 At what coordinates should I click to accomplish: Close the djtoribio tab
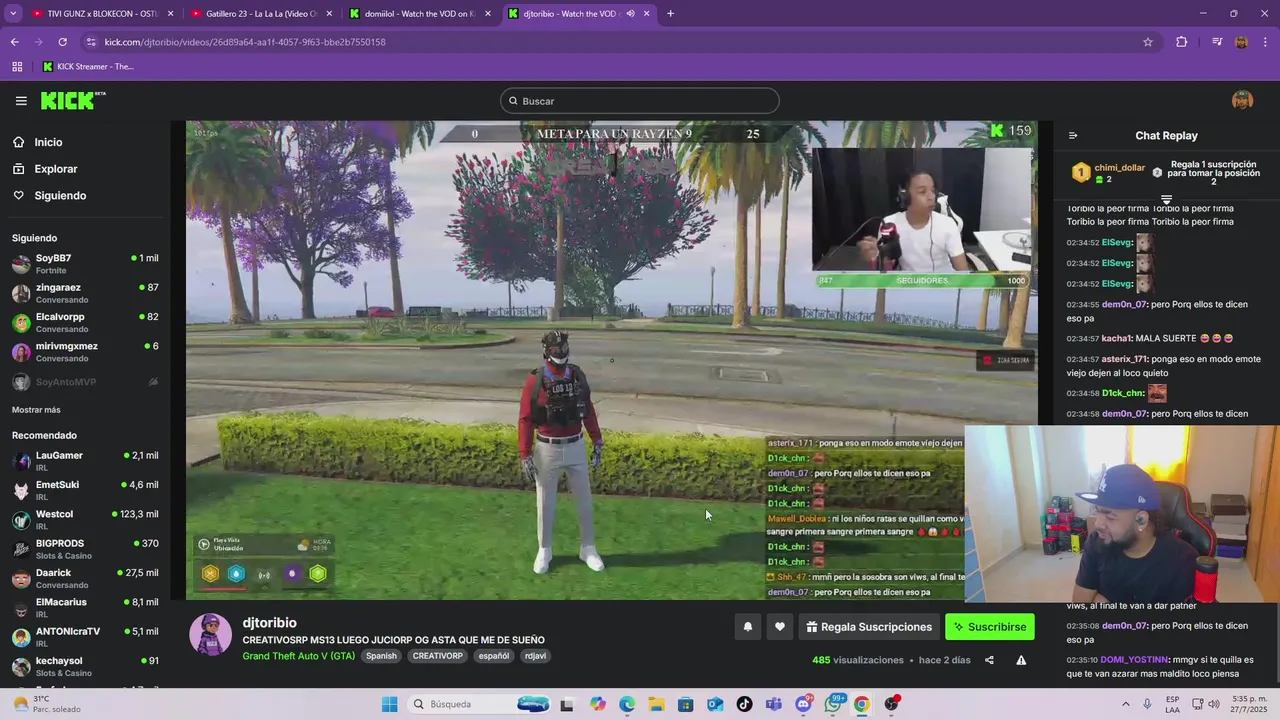tap(647, 14)
